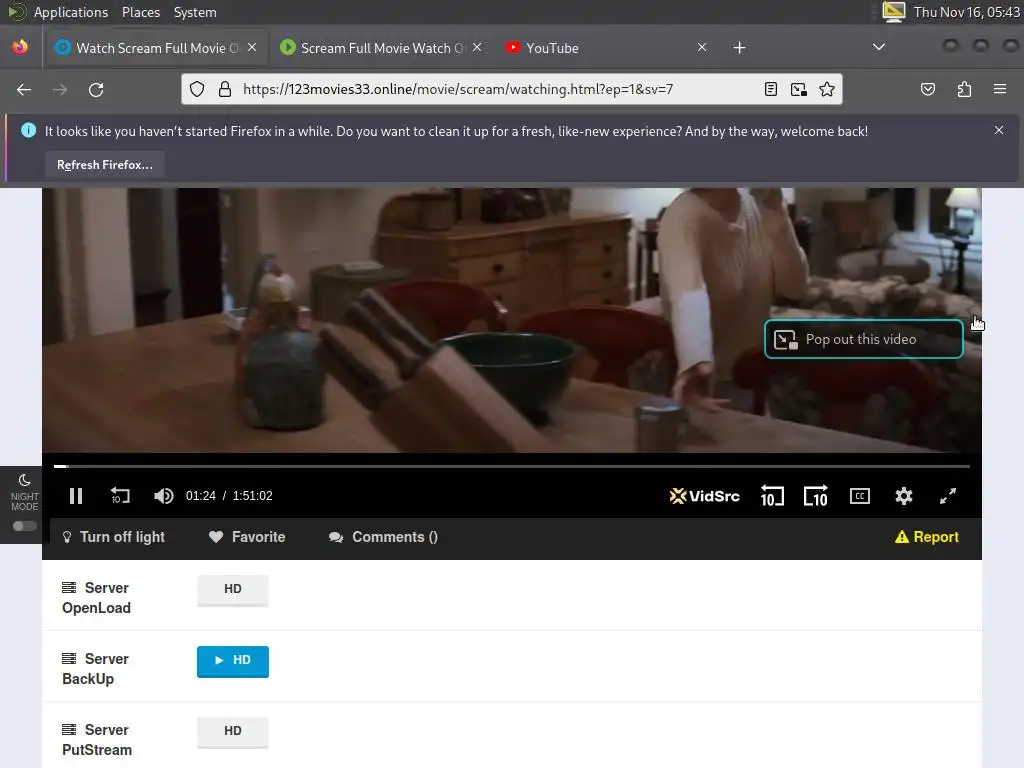Click the clock showing Thu Nov 16
This screenshot has width=1024, height=768.
pos(967,12)
